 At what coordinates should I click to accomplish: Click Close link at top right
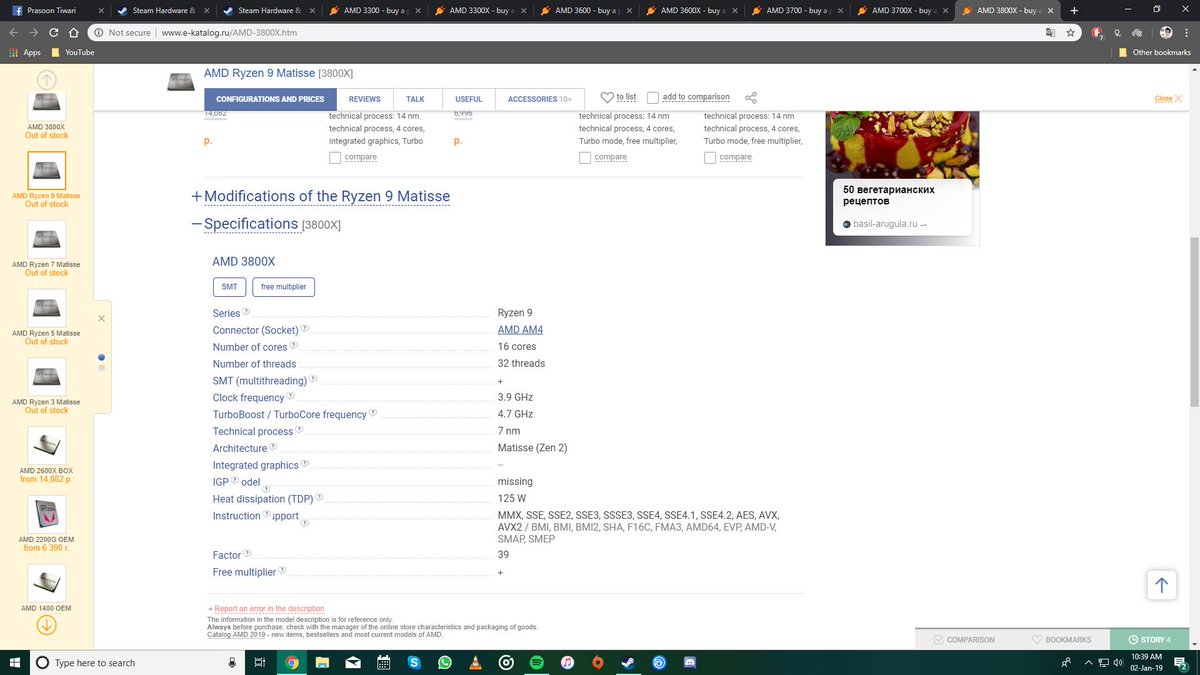1168,98
